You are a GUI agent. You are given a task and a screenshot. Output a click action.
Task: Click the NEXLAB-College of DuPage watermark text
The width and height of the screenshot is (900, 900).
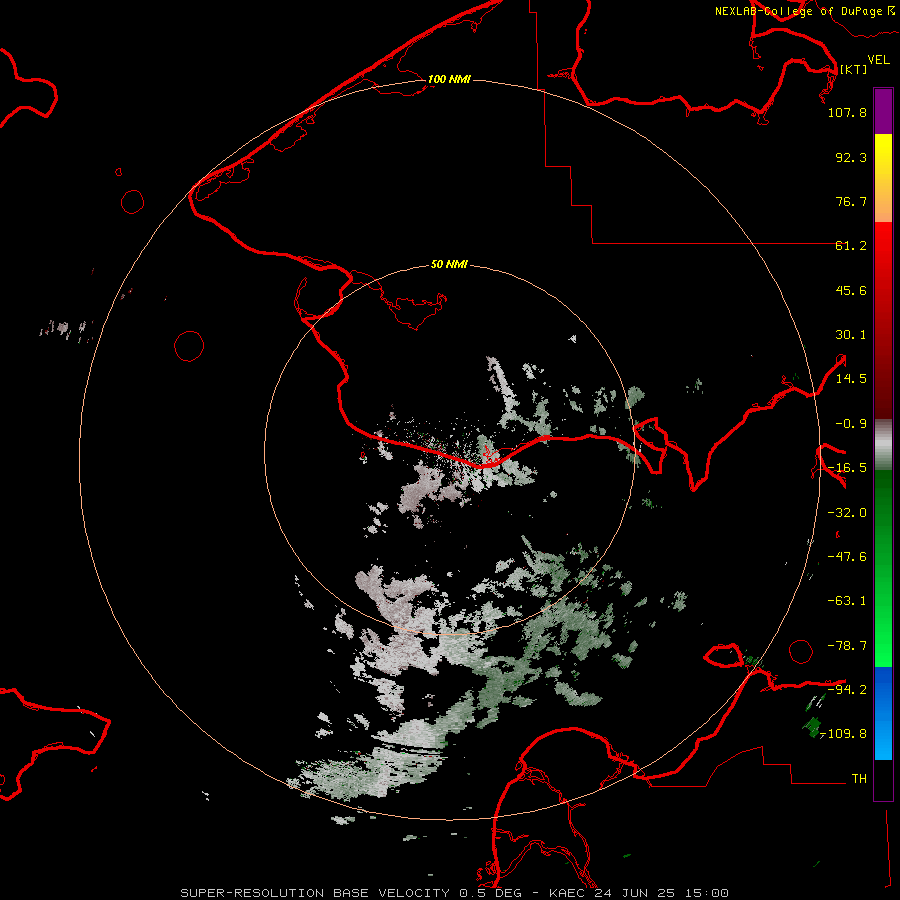[x=804, y=11]
